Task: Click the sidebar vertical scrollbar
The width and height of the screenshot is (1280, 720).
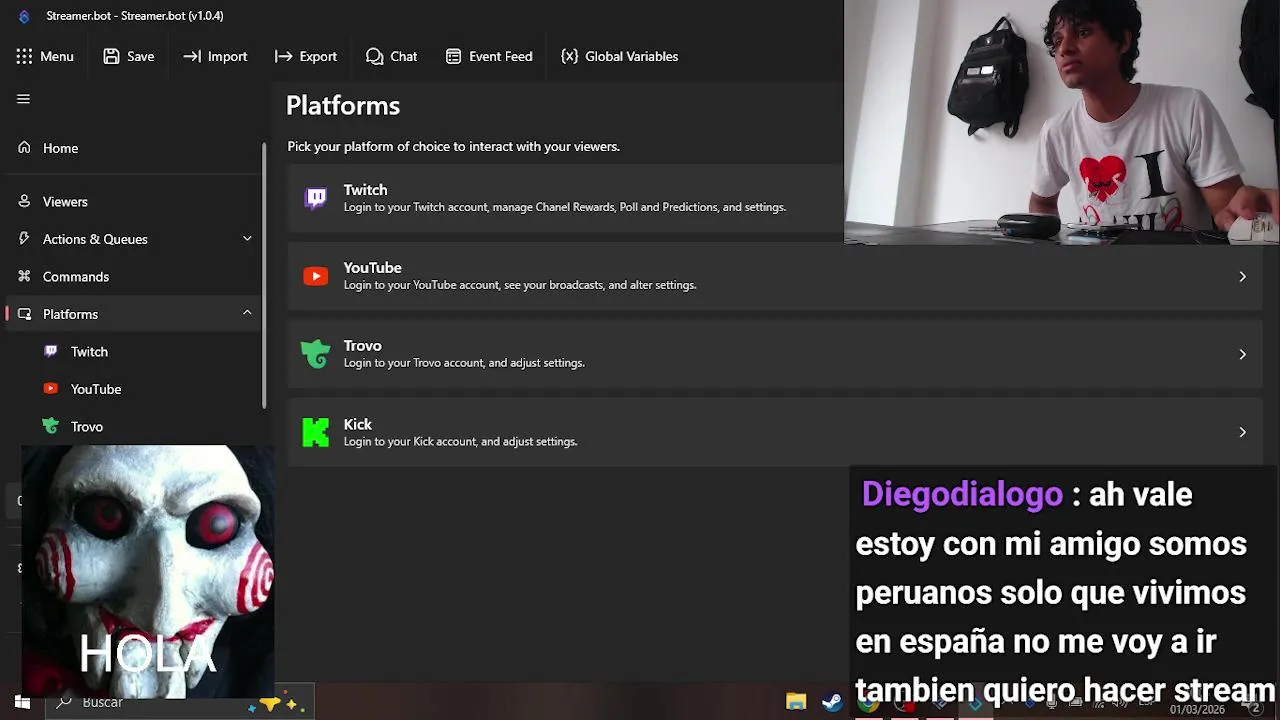Action: click(265, 275)
